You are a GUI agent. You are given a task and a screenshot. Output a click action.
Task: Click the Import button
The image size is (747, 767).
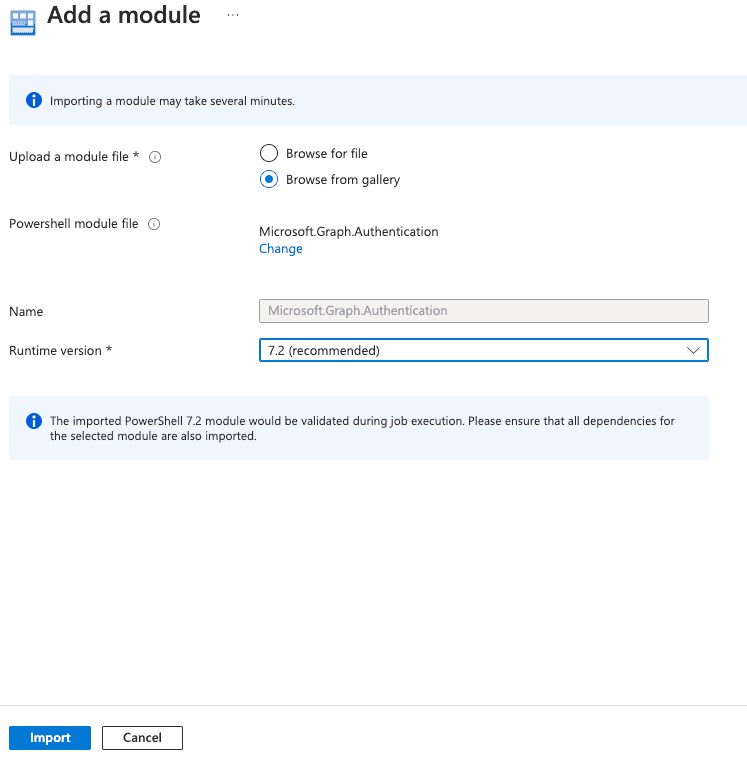[50, 738]
